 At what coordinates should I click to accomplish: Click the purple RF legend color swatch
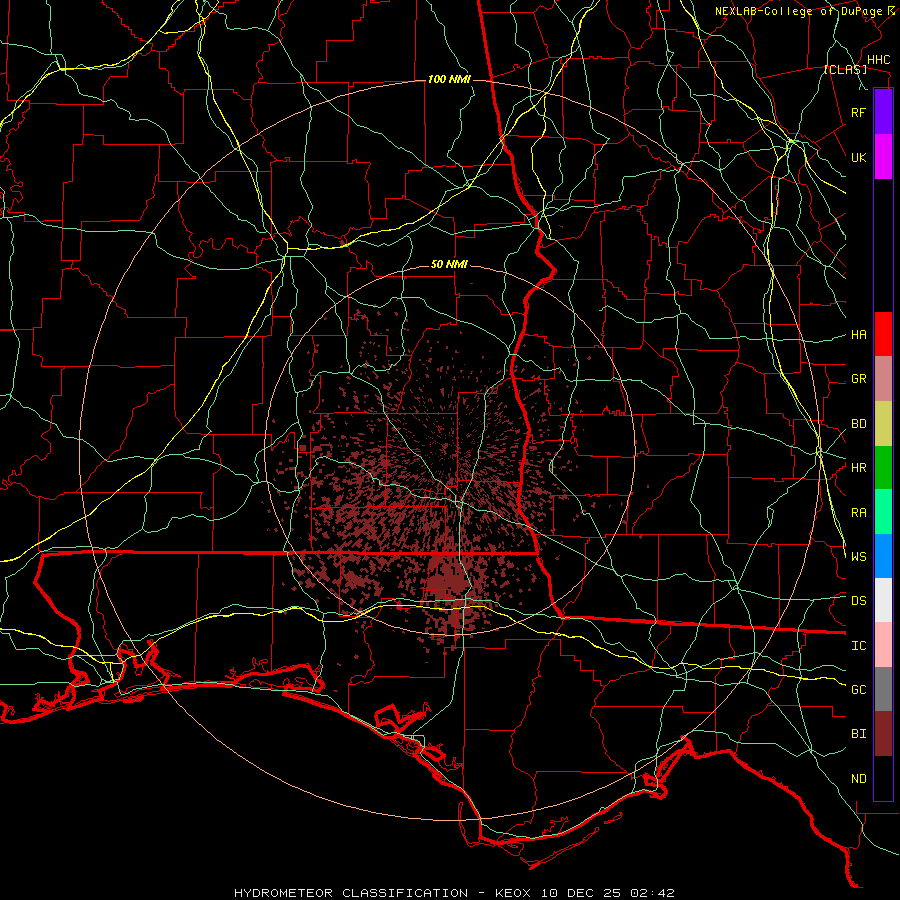(883, 112)
